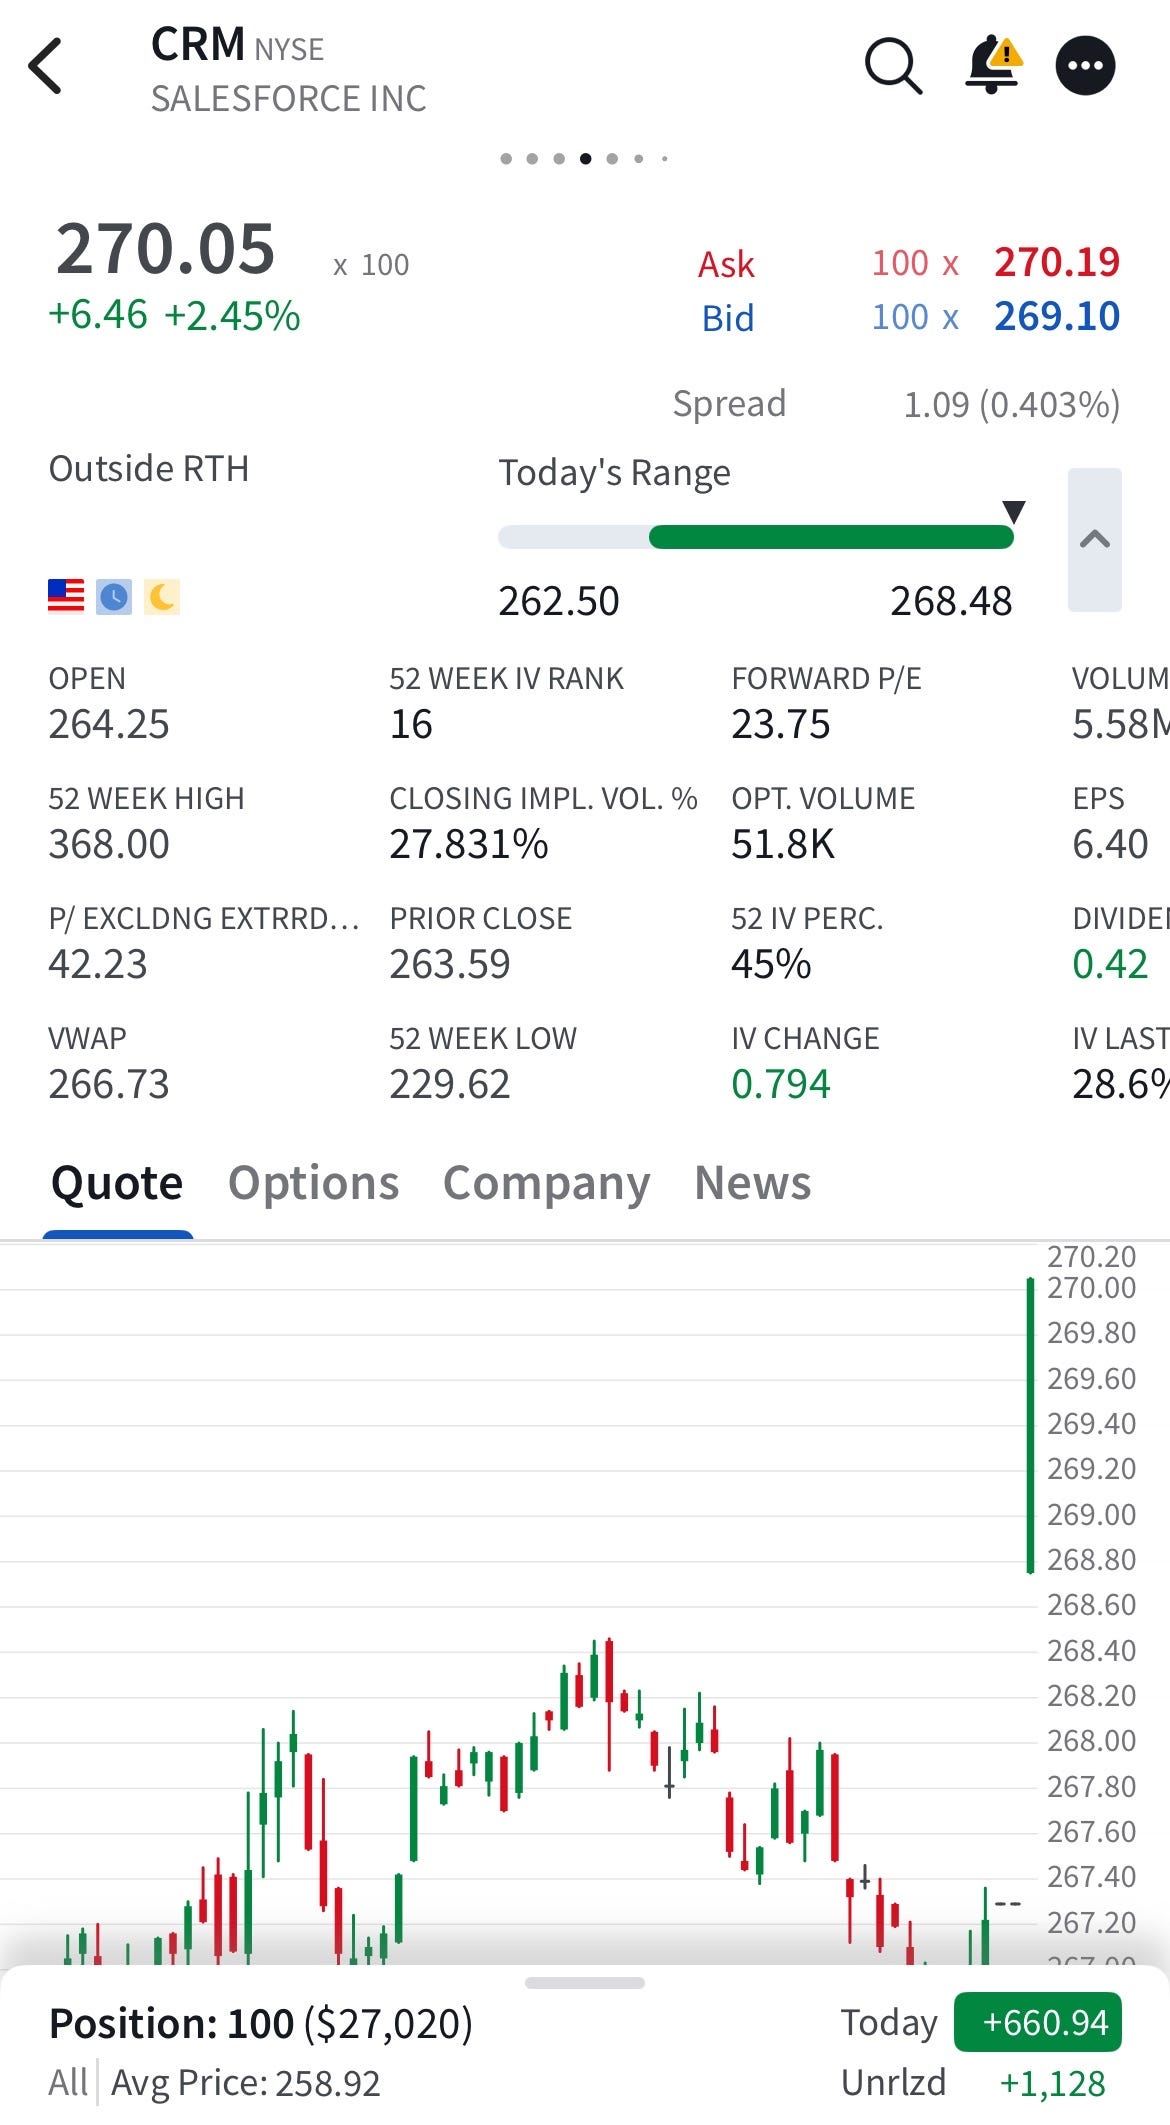The image size is (1170, 2125).
Task: Tap the VWAP value 266.73
Action: coord(109,1084)
